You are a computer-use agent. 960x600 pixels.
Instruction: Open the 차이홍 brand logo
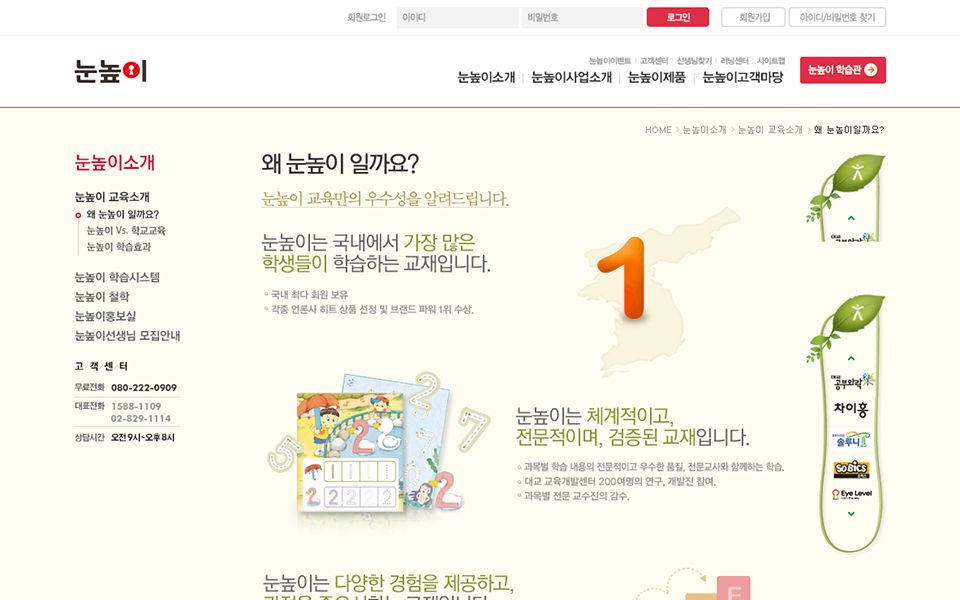tap(851, 409)
